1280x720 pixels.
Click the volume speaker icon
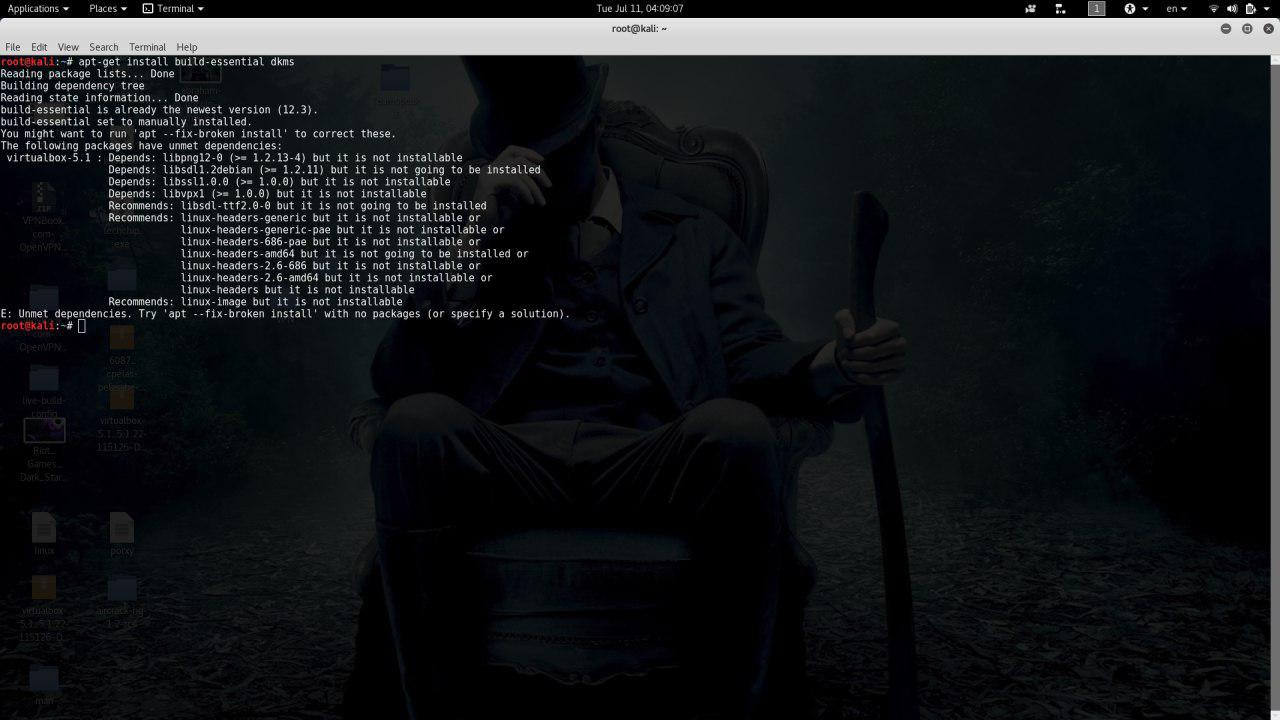point(1232,9)
